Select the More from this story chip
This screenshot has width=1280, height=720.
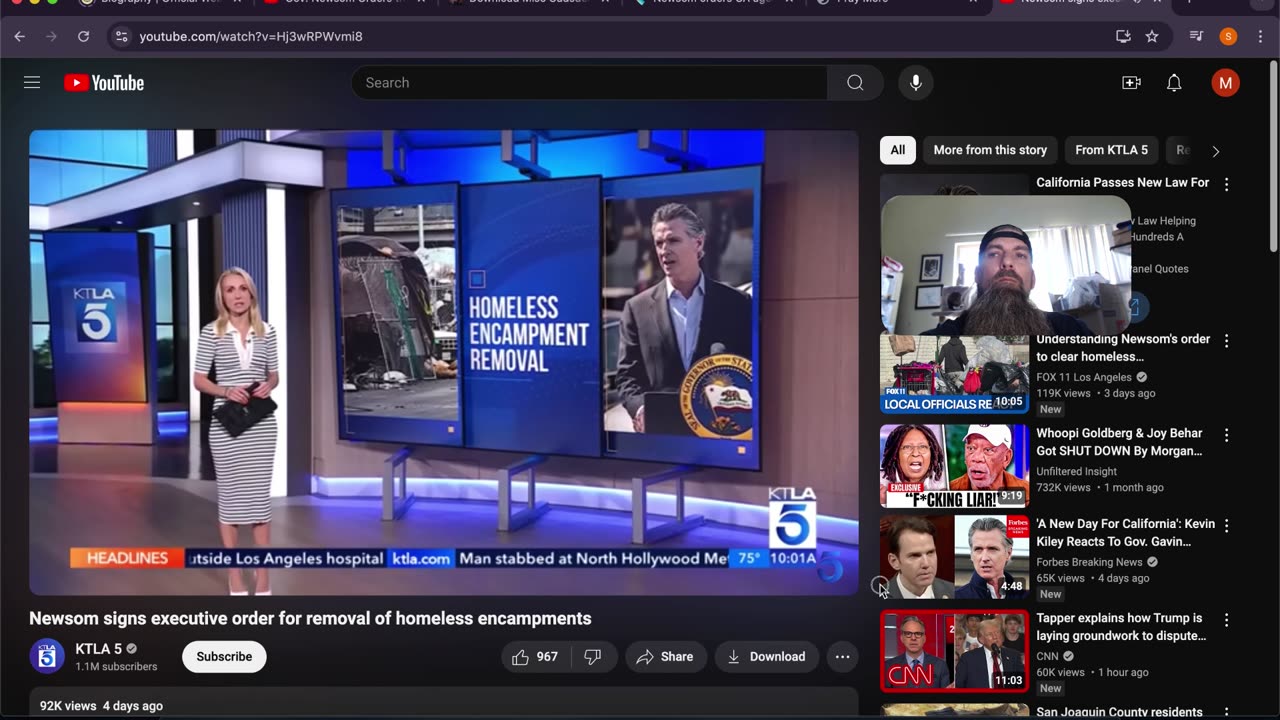(x=990, y=150)
